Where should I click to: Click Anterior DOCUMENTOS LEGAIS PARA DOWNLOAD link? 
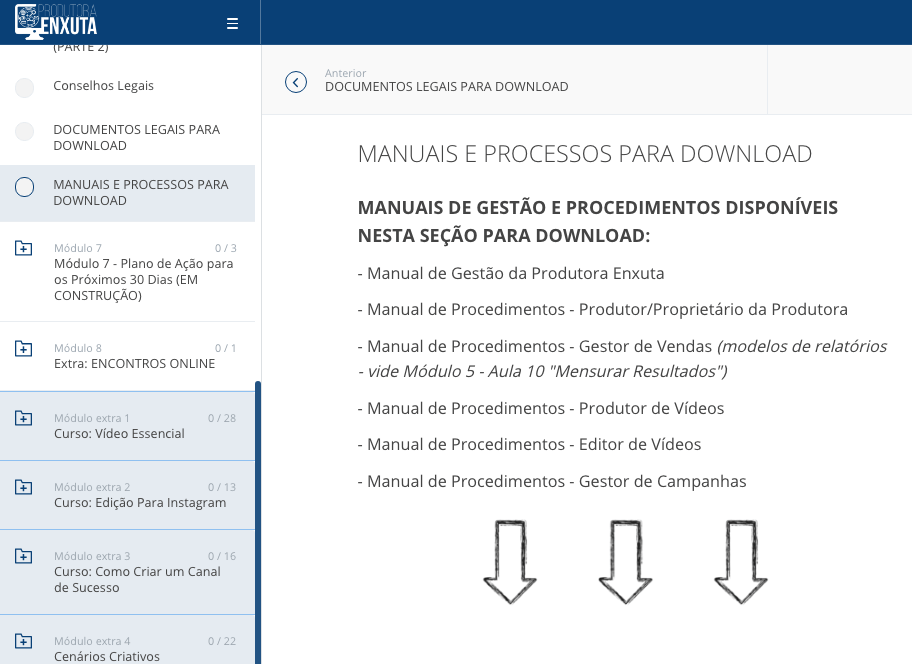[x=446, y=80]
